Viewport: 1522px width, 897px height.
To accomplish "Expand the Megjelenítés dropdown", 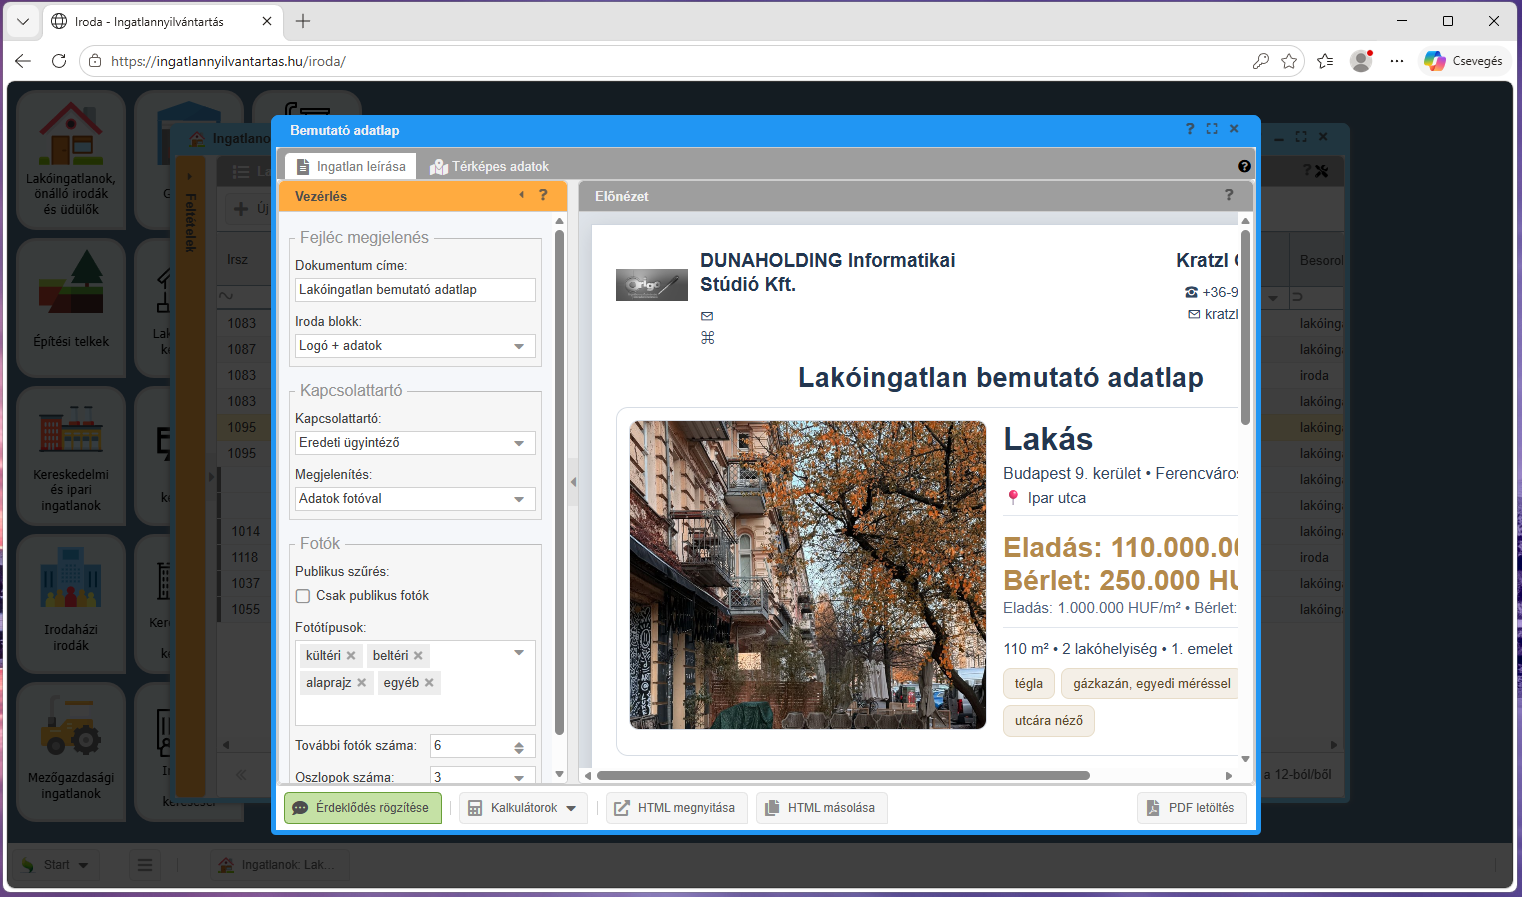I will click(519, 499).
